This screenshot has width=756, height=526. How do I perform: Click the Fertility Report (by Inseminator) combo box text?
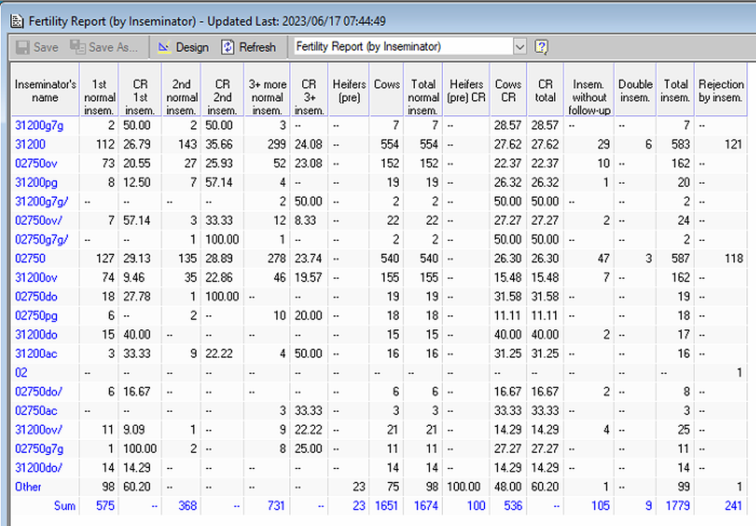(368, 46)
